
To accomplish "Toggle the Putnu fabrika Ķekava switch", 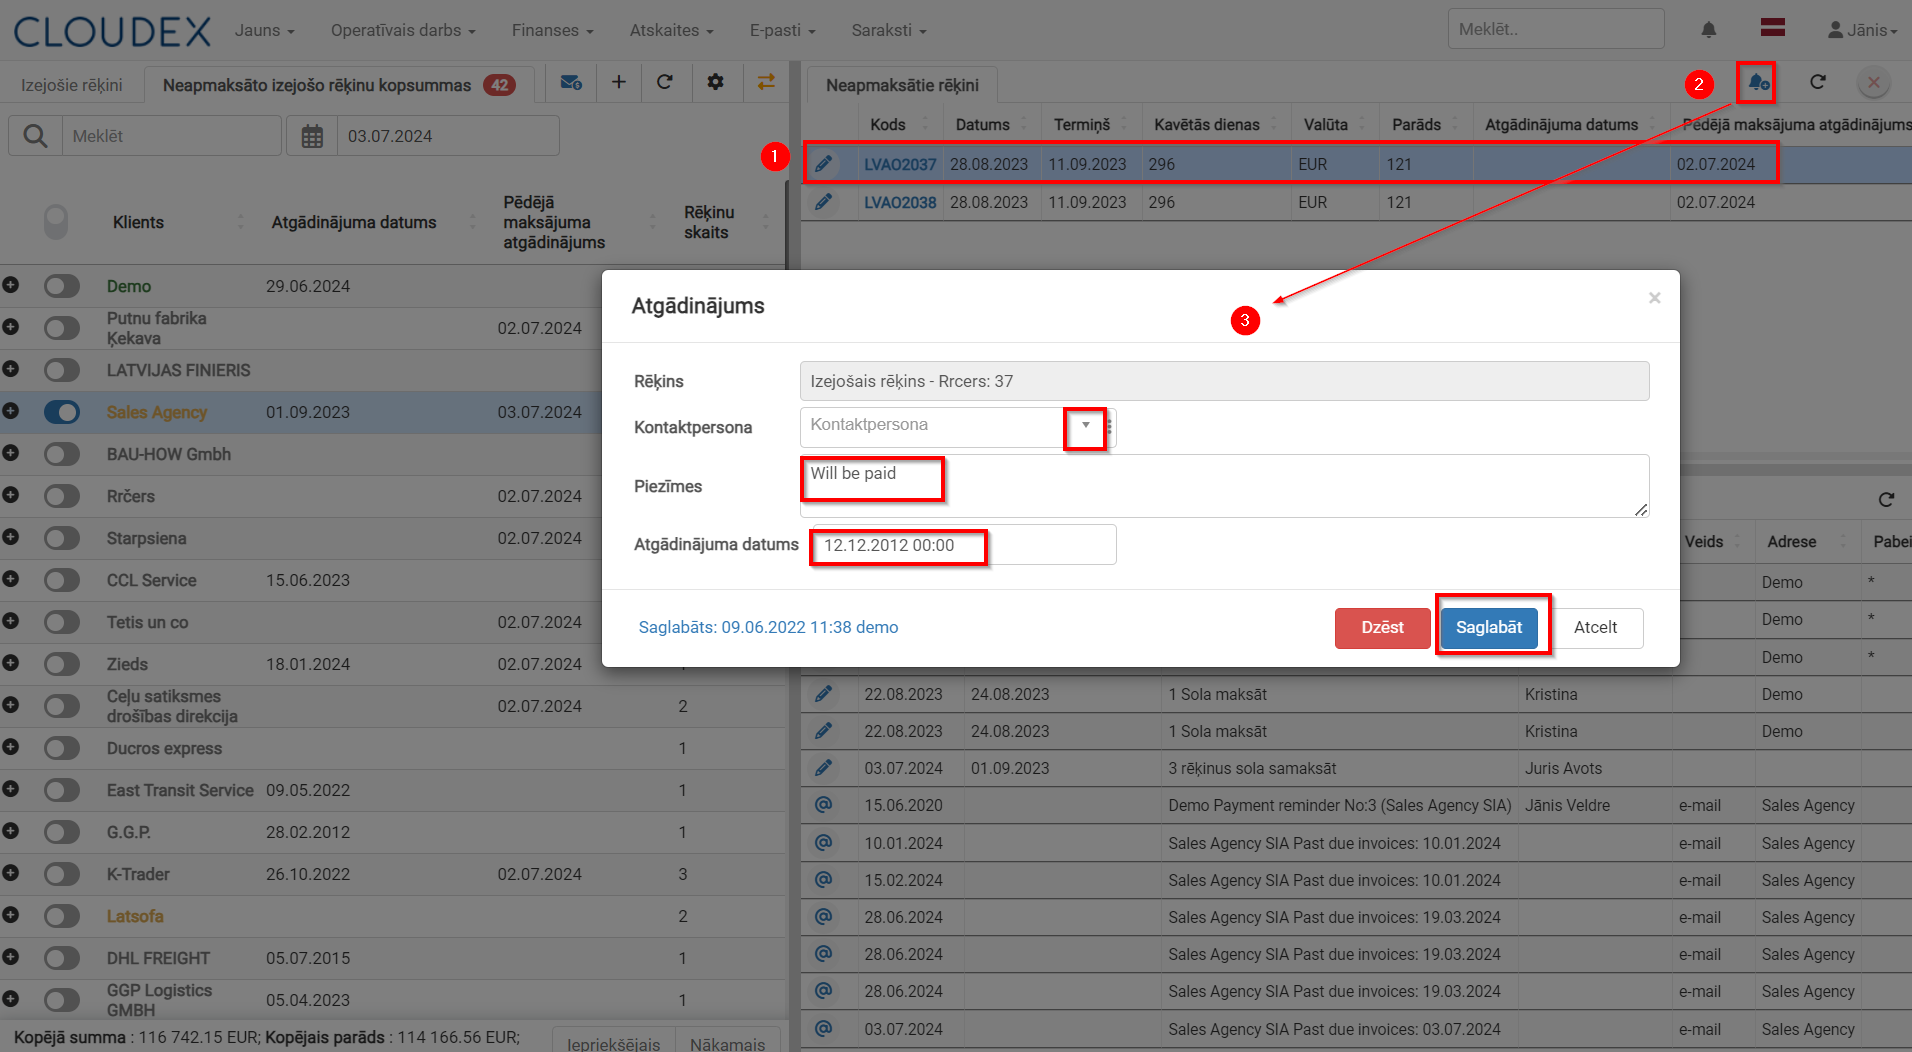I will click(62, 328).
